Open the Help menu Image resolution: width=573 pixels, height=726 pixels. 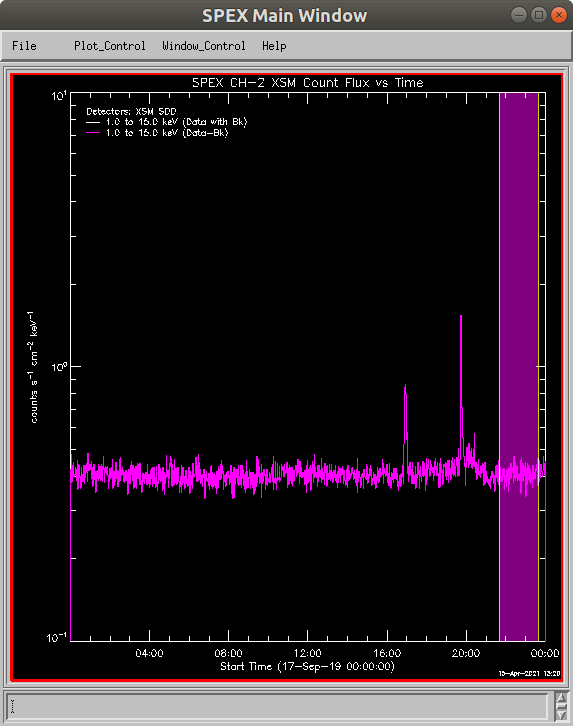[274, 46]
